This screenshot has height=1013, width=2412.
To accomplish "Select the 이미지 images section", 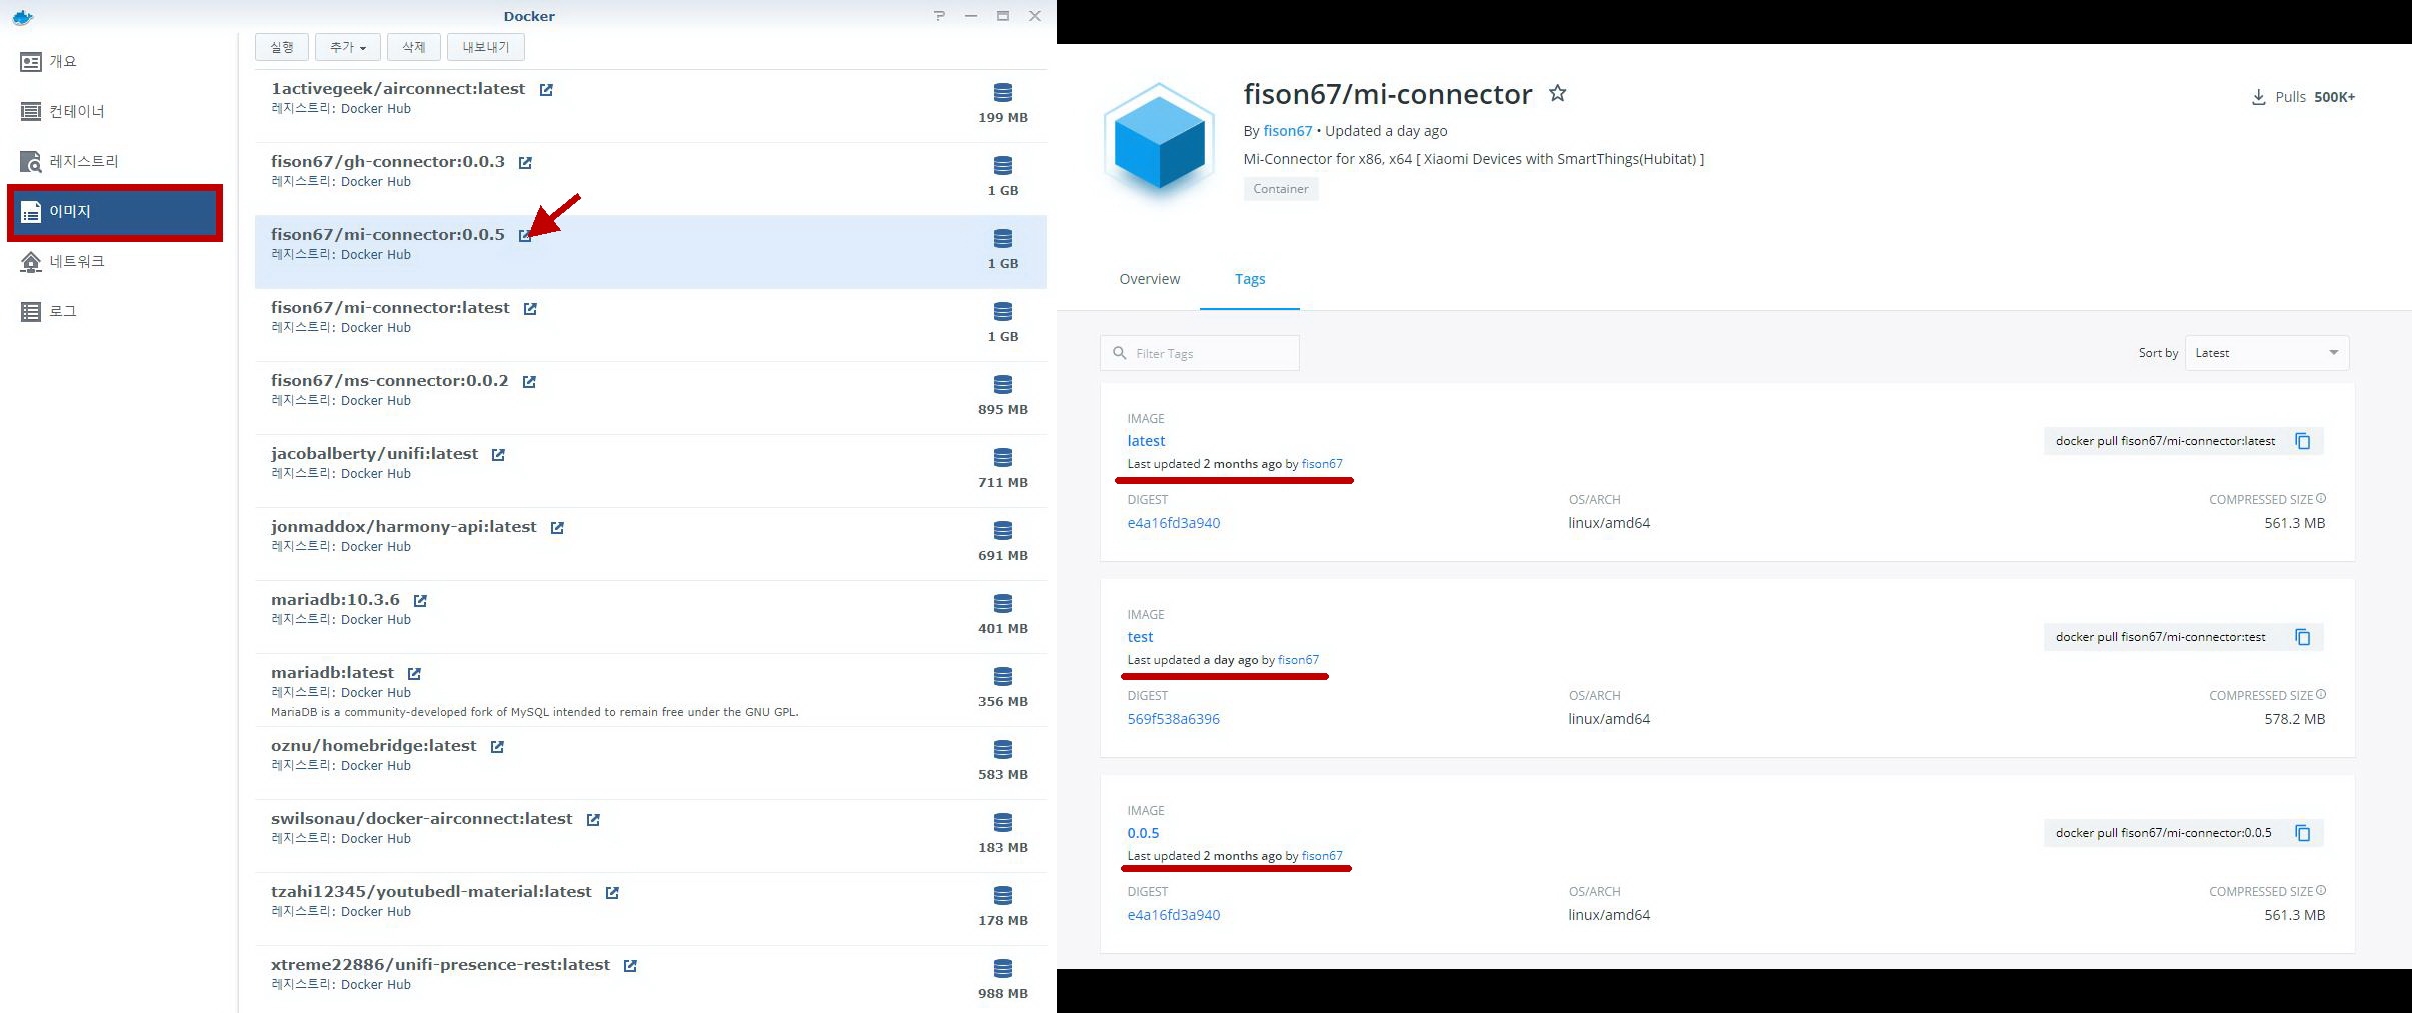I will (115, 212).
